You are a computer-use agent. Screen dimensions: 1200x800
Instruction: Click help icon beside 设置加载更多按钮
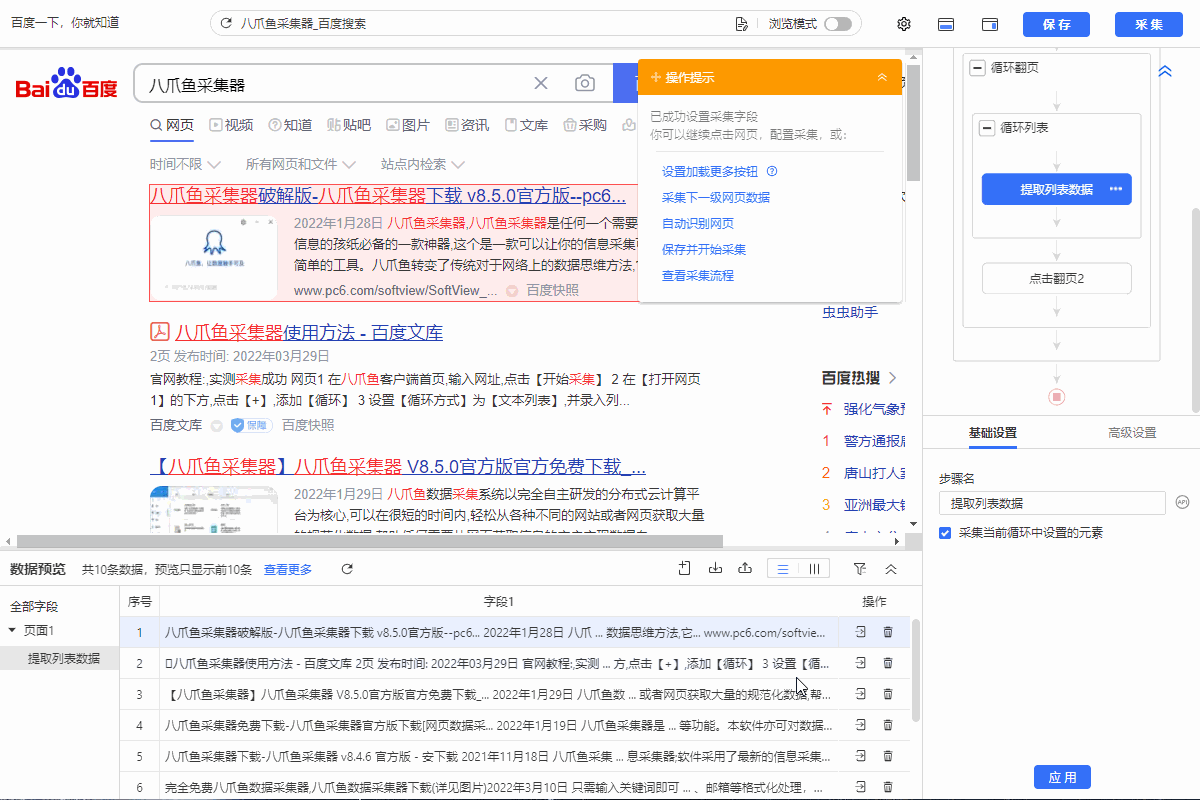click(772, 171)
